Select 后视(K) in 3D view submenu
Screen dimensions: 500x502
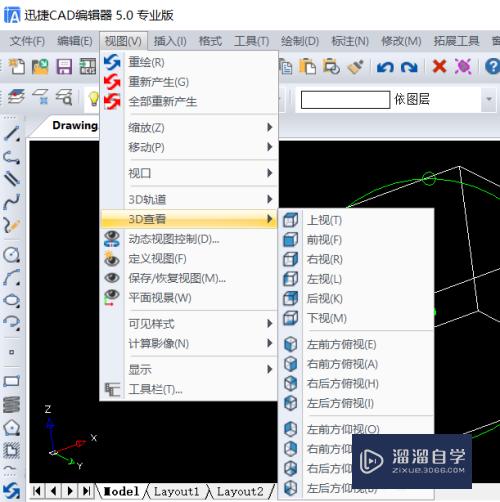[x=356, y=298]
